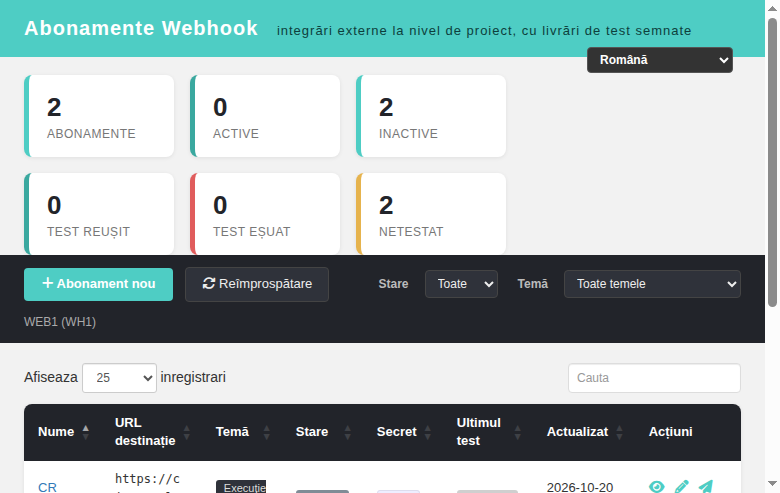Sort the table by Actualizat column

tap(585, 432)
